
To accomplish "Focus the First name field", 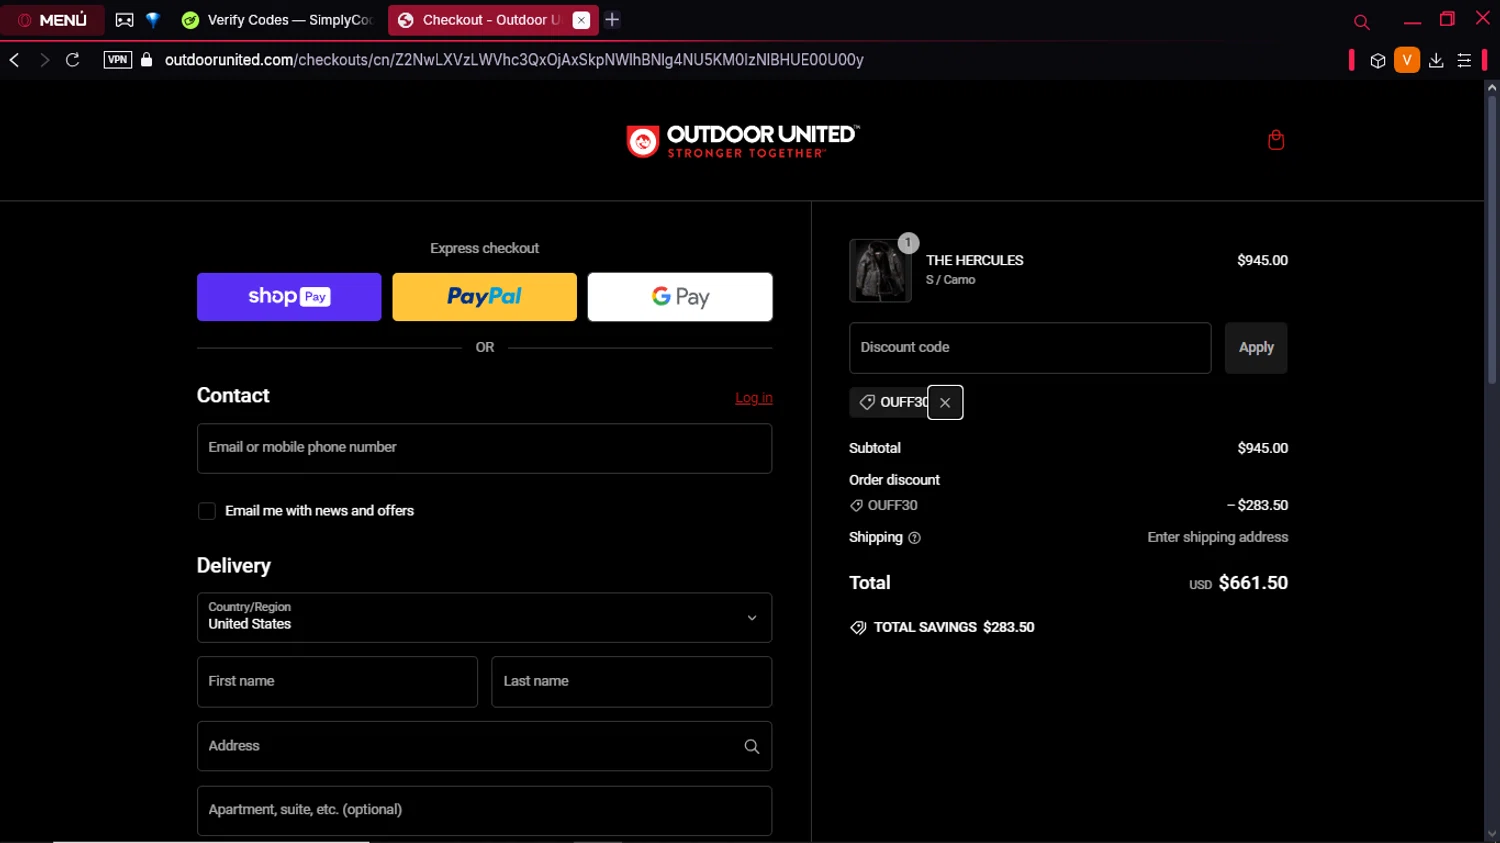I will pos(337,682).
